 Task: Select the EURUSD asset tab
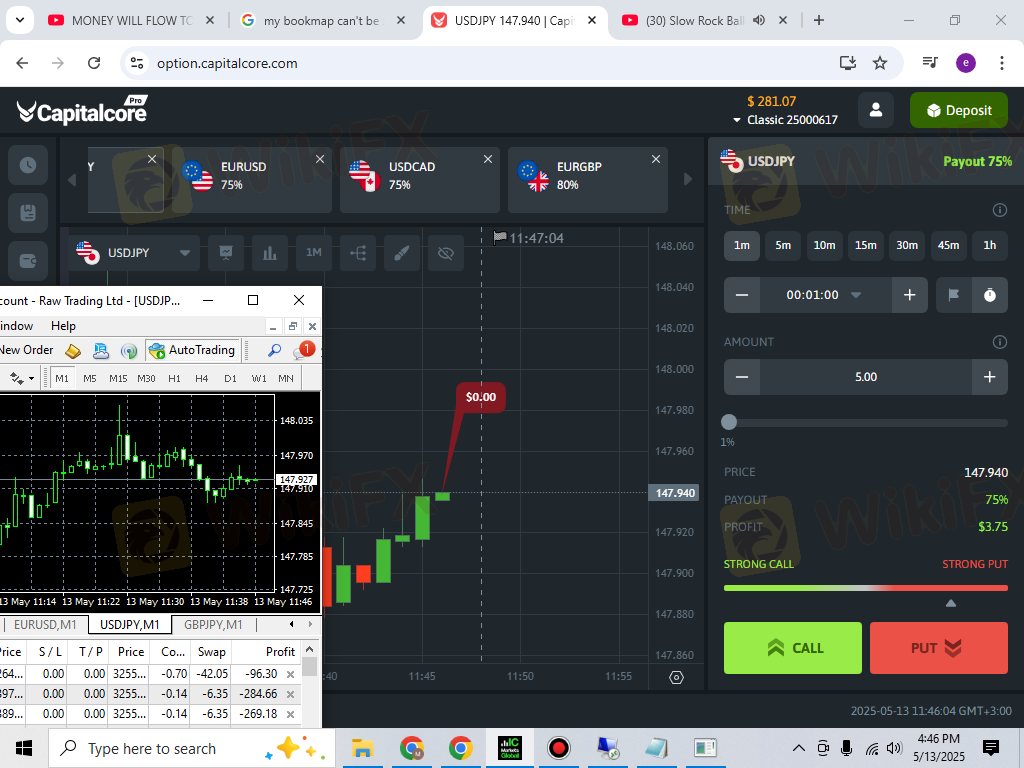click(251, 180)
